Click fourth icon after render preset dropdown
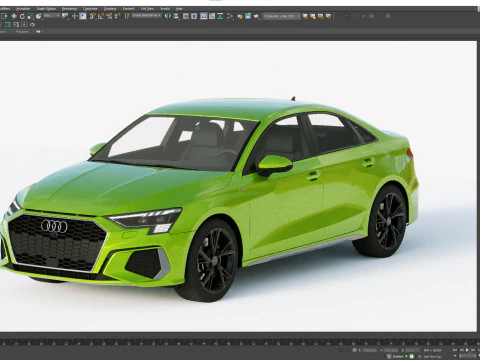Viewport: 480px width, 360px height. 328,16
